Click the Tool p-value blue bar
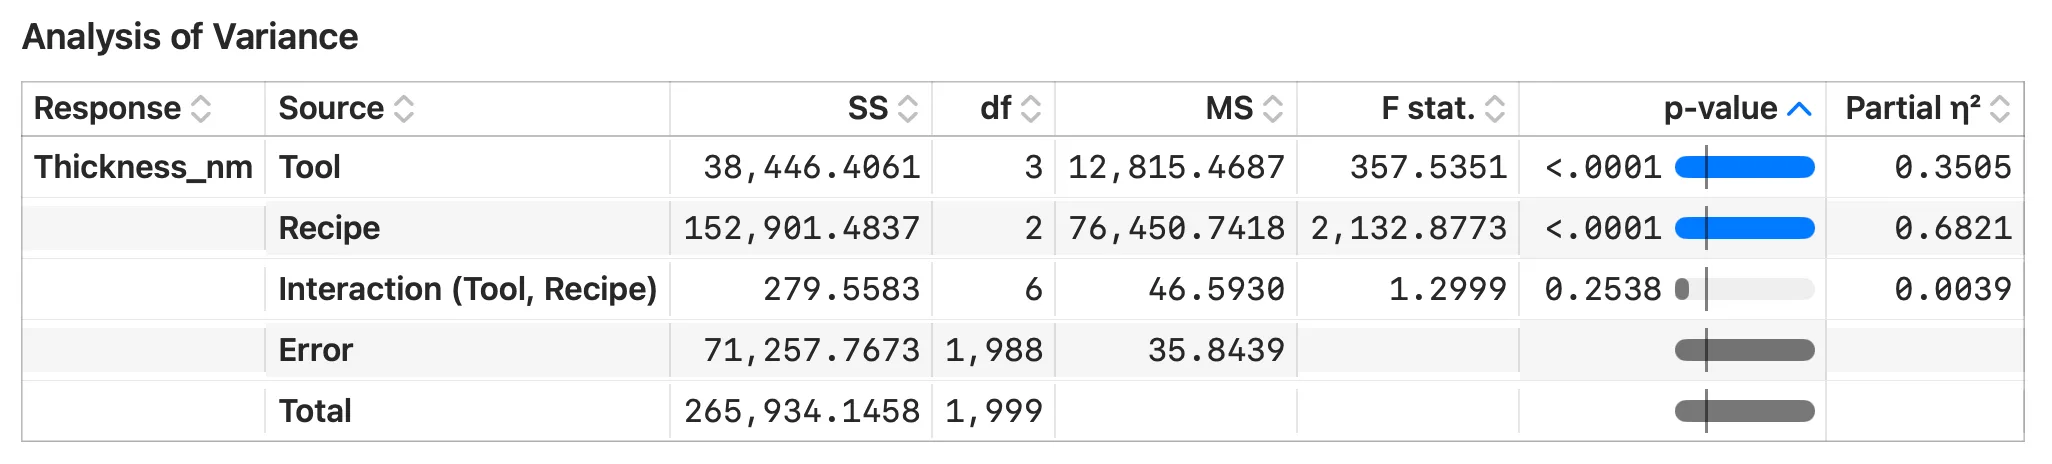 (1745, 167)
